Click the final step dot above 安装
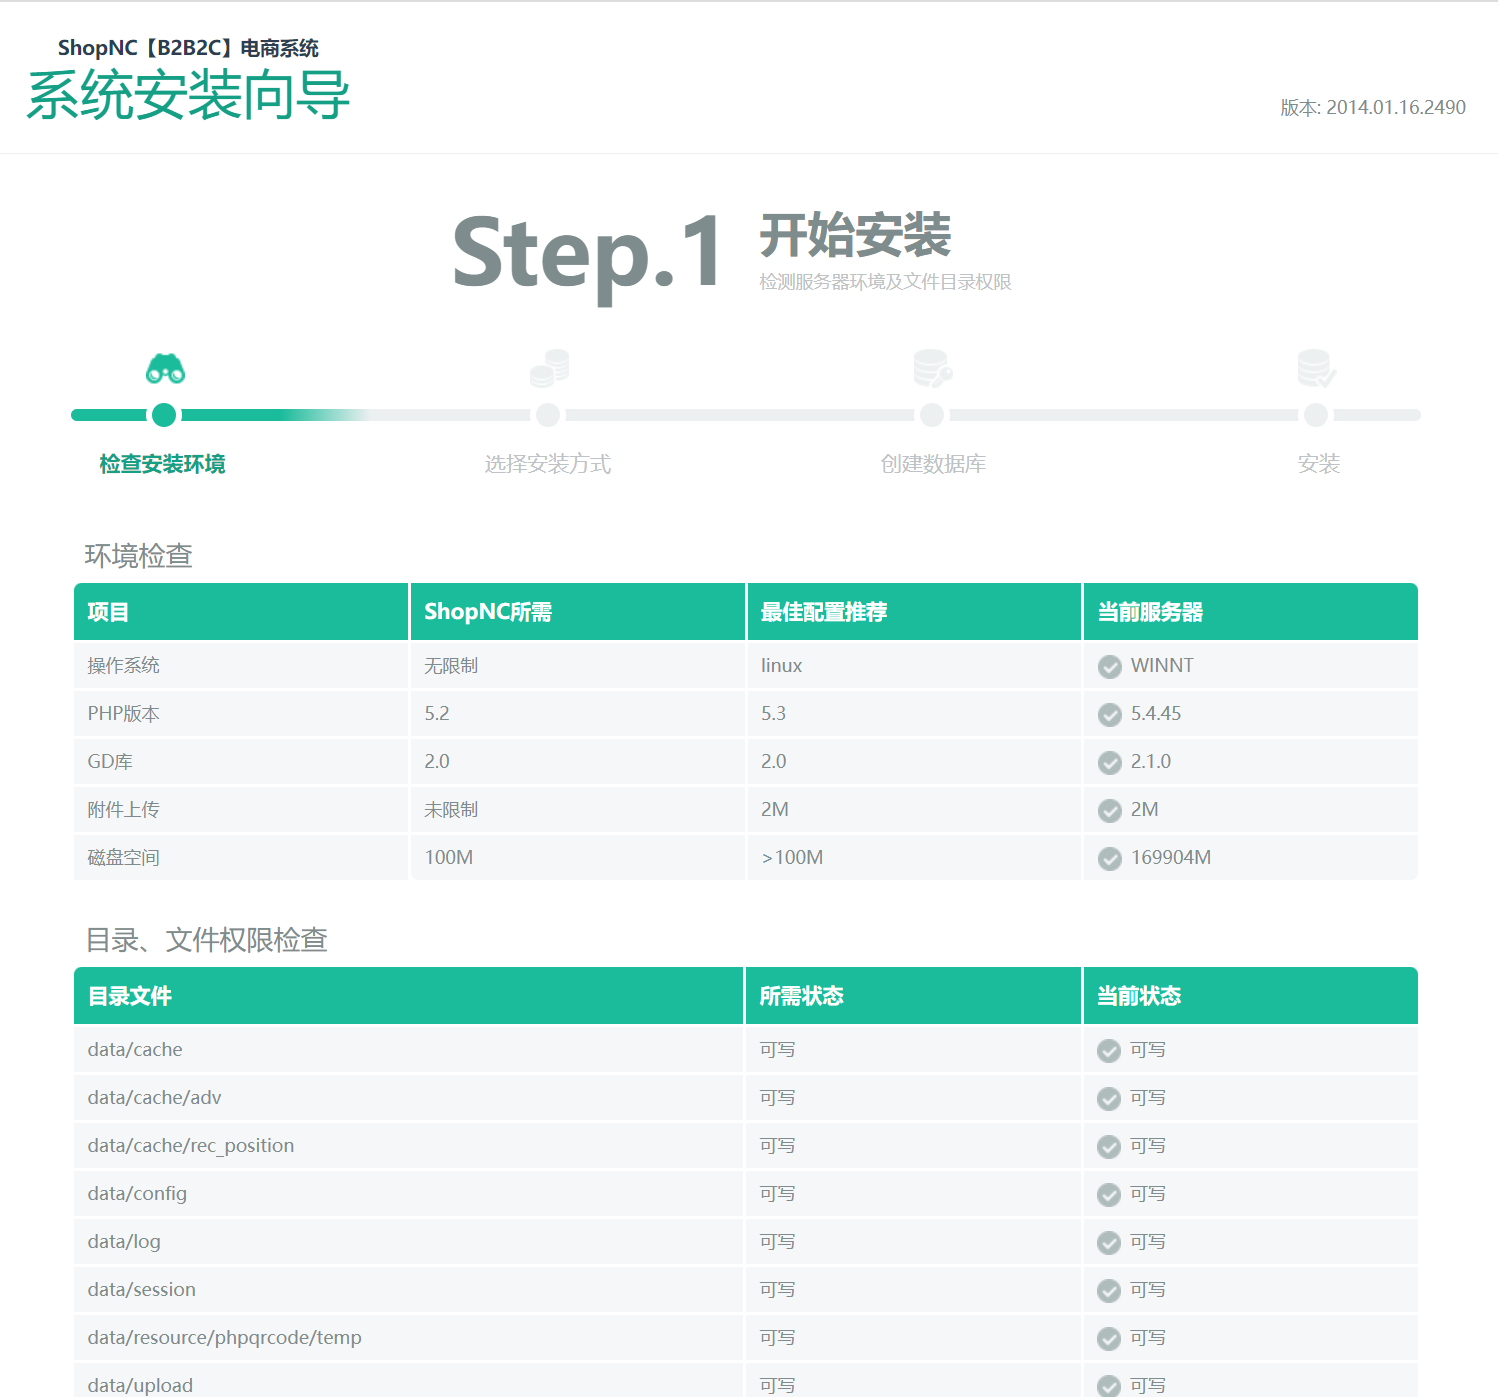The width and height of the screenshot is (1498, 1397). pyautogui.click(x=1316, y=415)
